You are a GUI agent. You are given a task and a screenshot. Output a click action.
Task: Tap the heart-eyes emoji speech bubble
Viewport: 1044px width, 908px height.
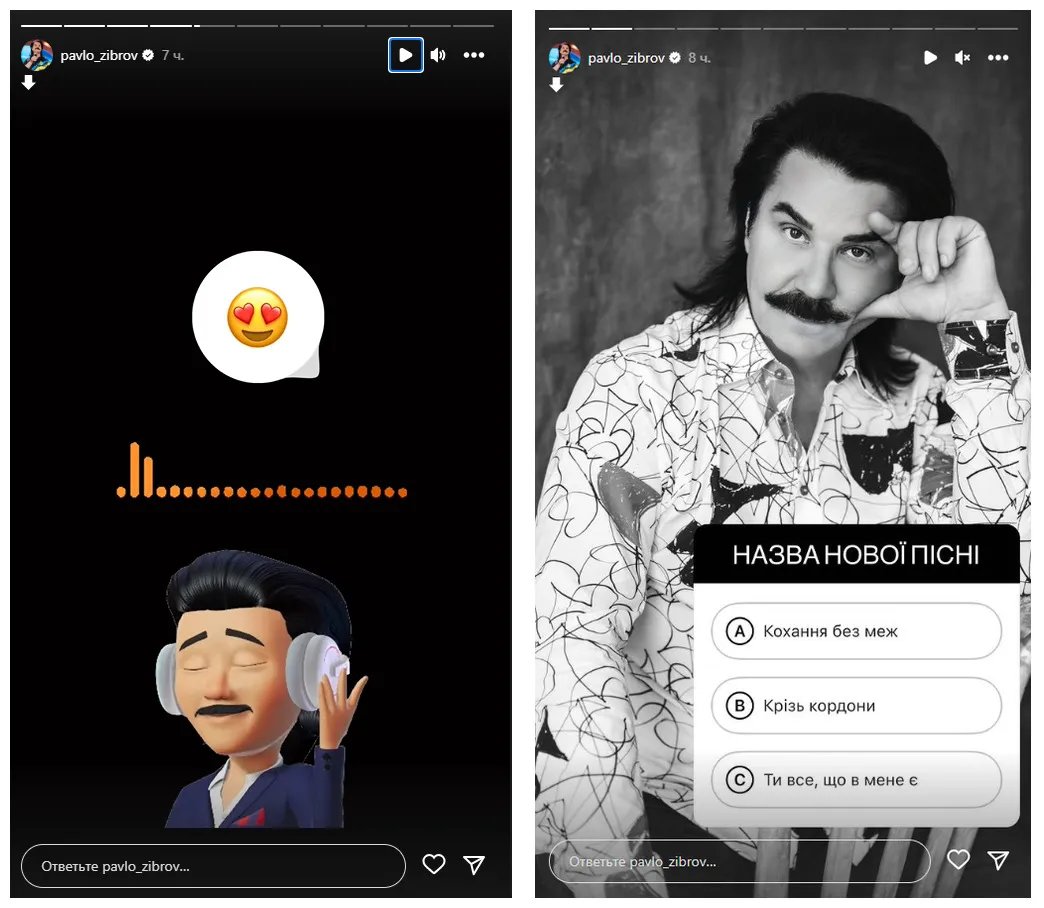tap(258, 317)
